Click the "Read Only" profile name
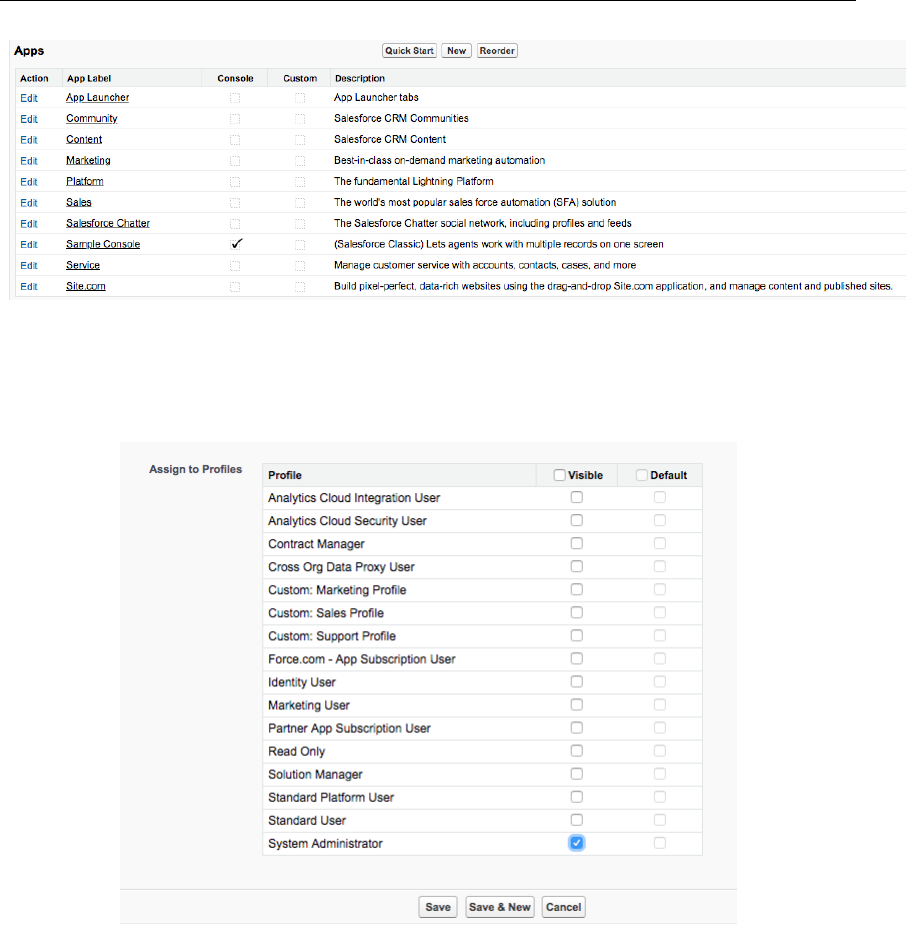Image resolution: width=906 pixels, height=941 pixels. point(296,751)
